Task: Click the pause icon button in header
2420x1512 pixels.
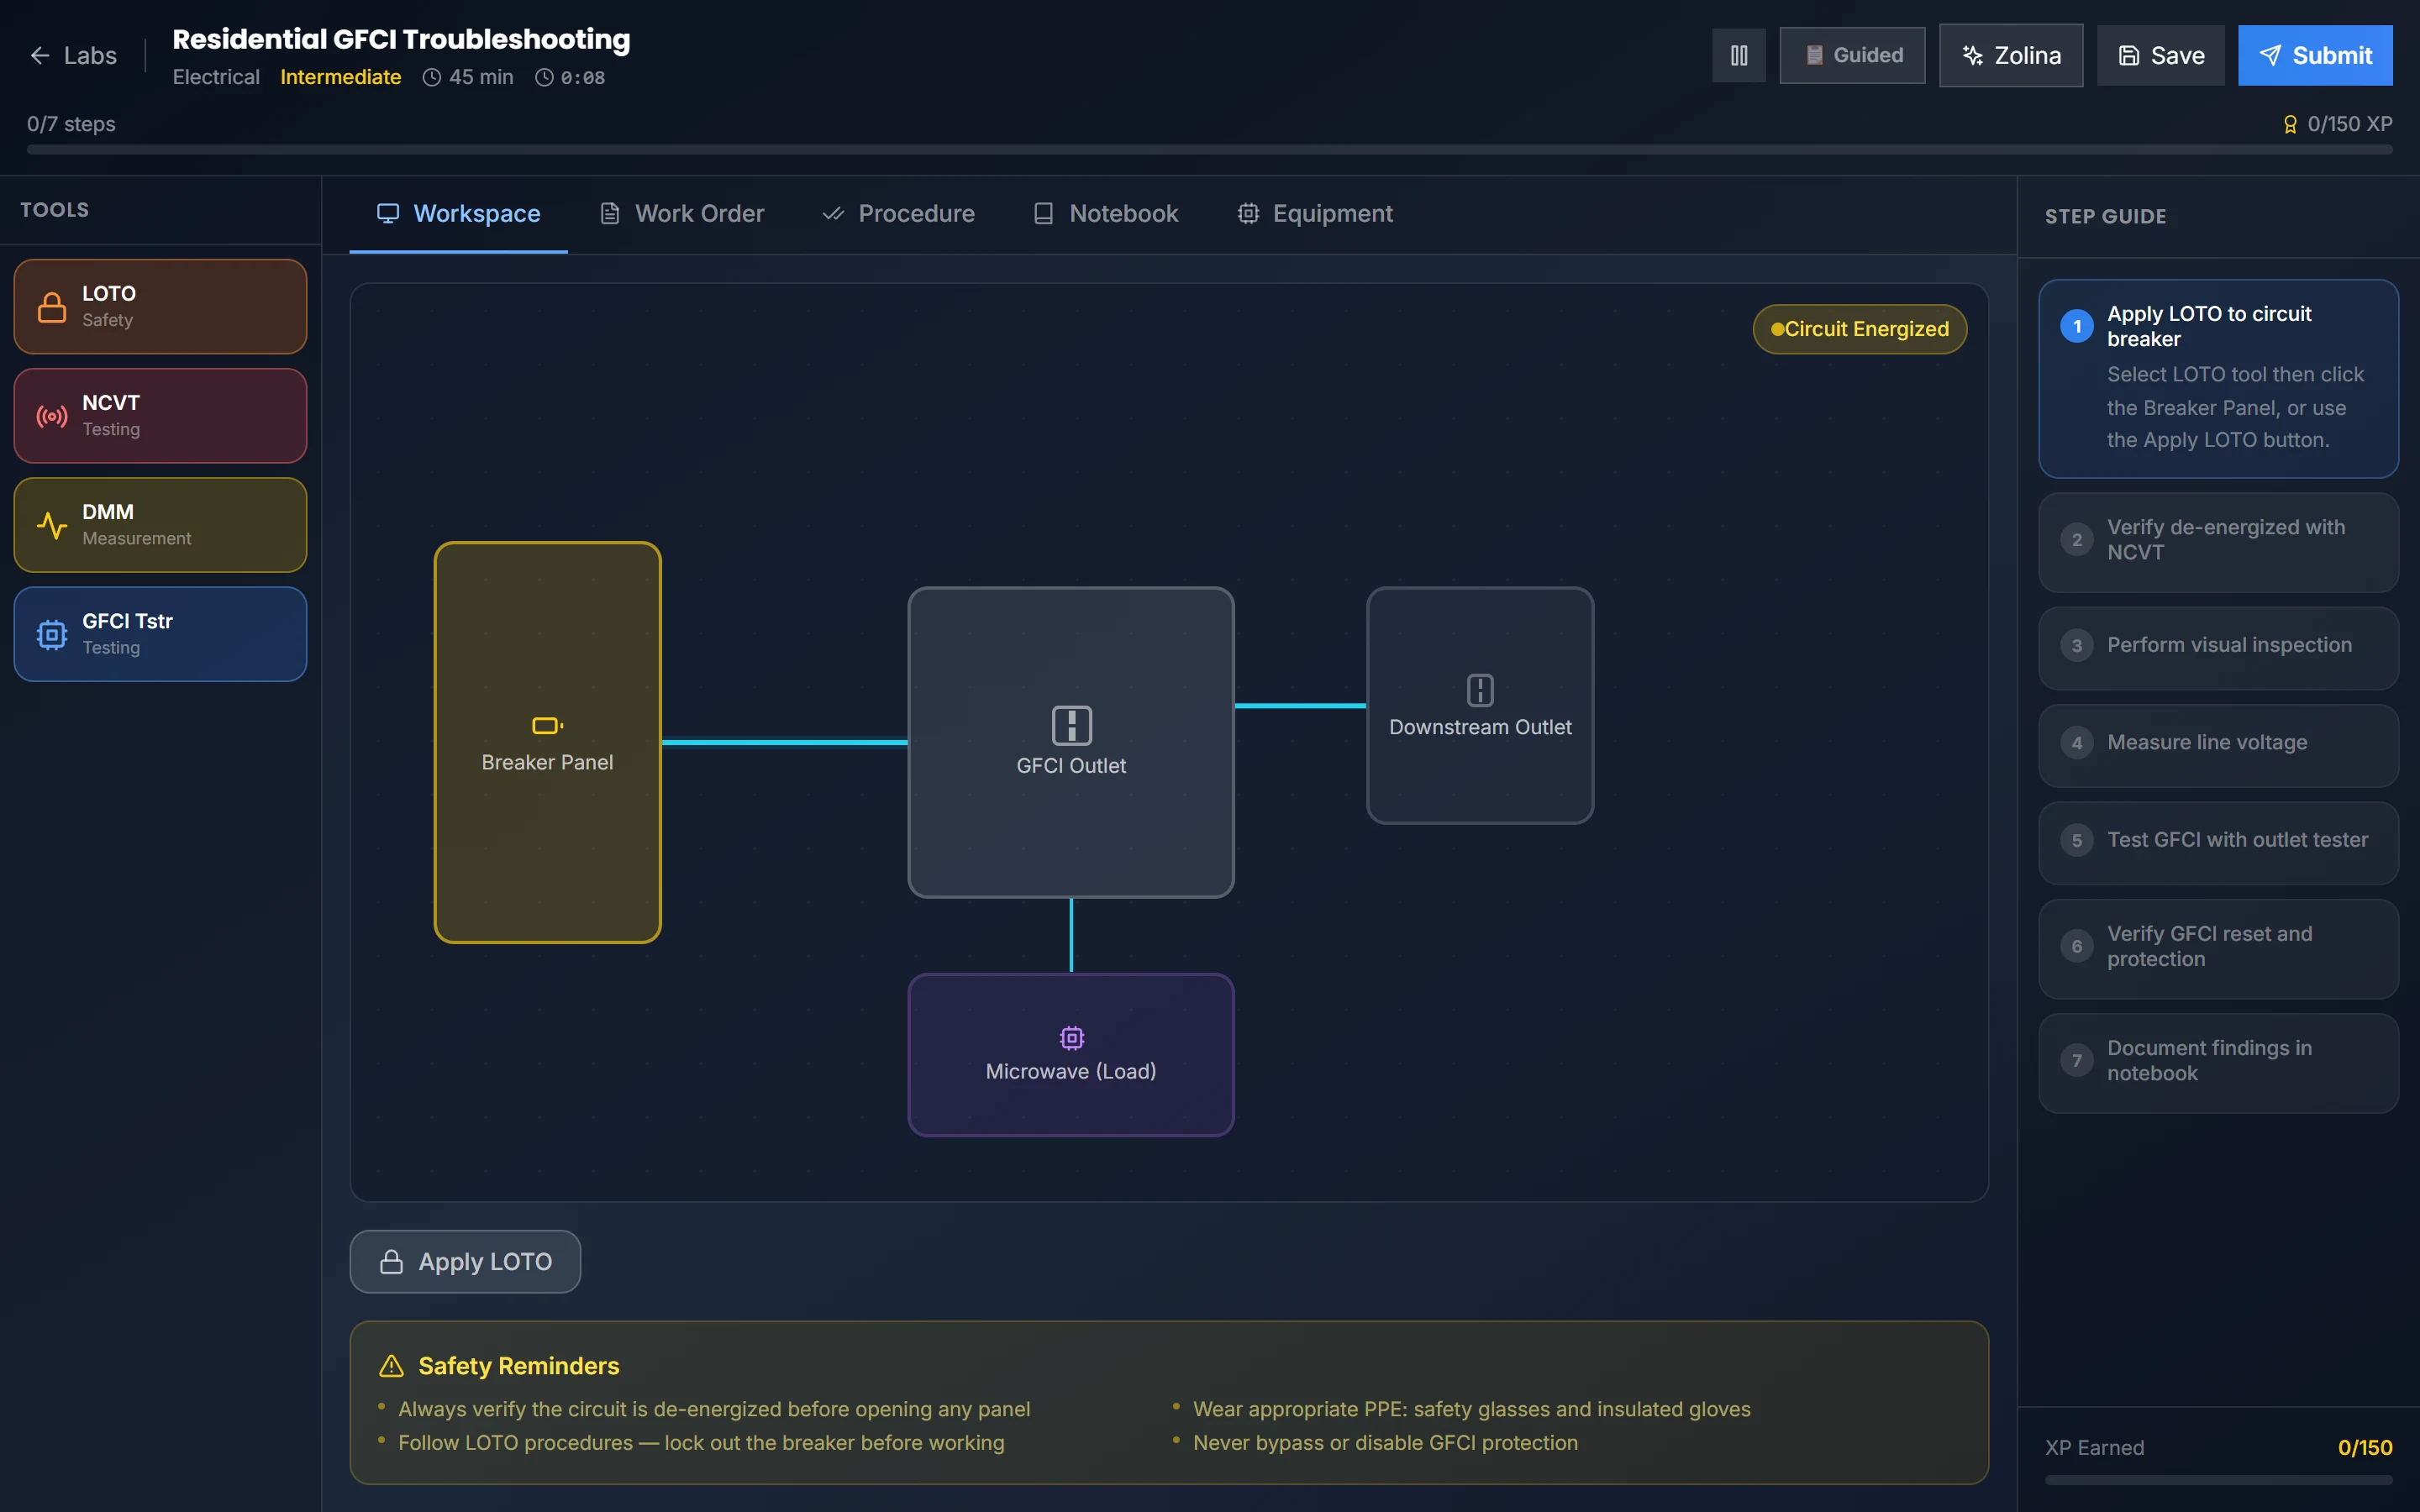Action: click(1739, 55)
